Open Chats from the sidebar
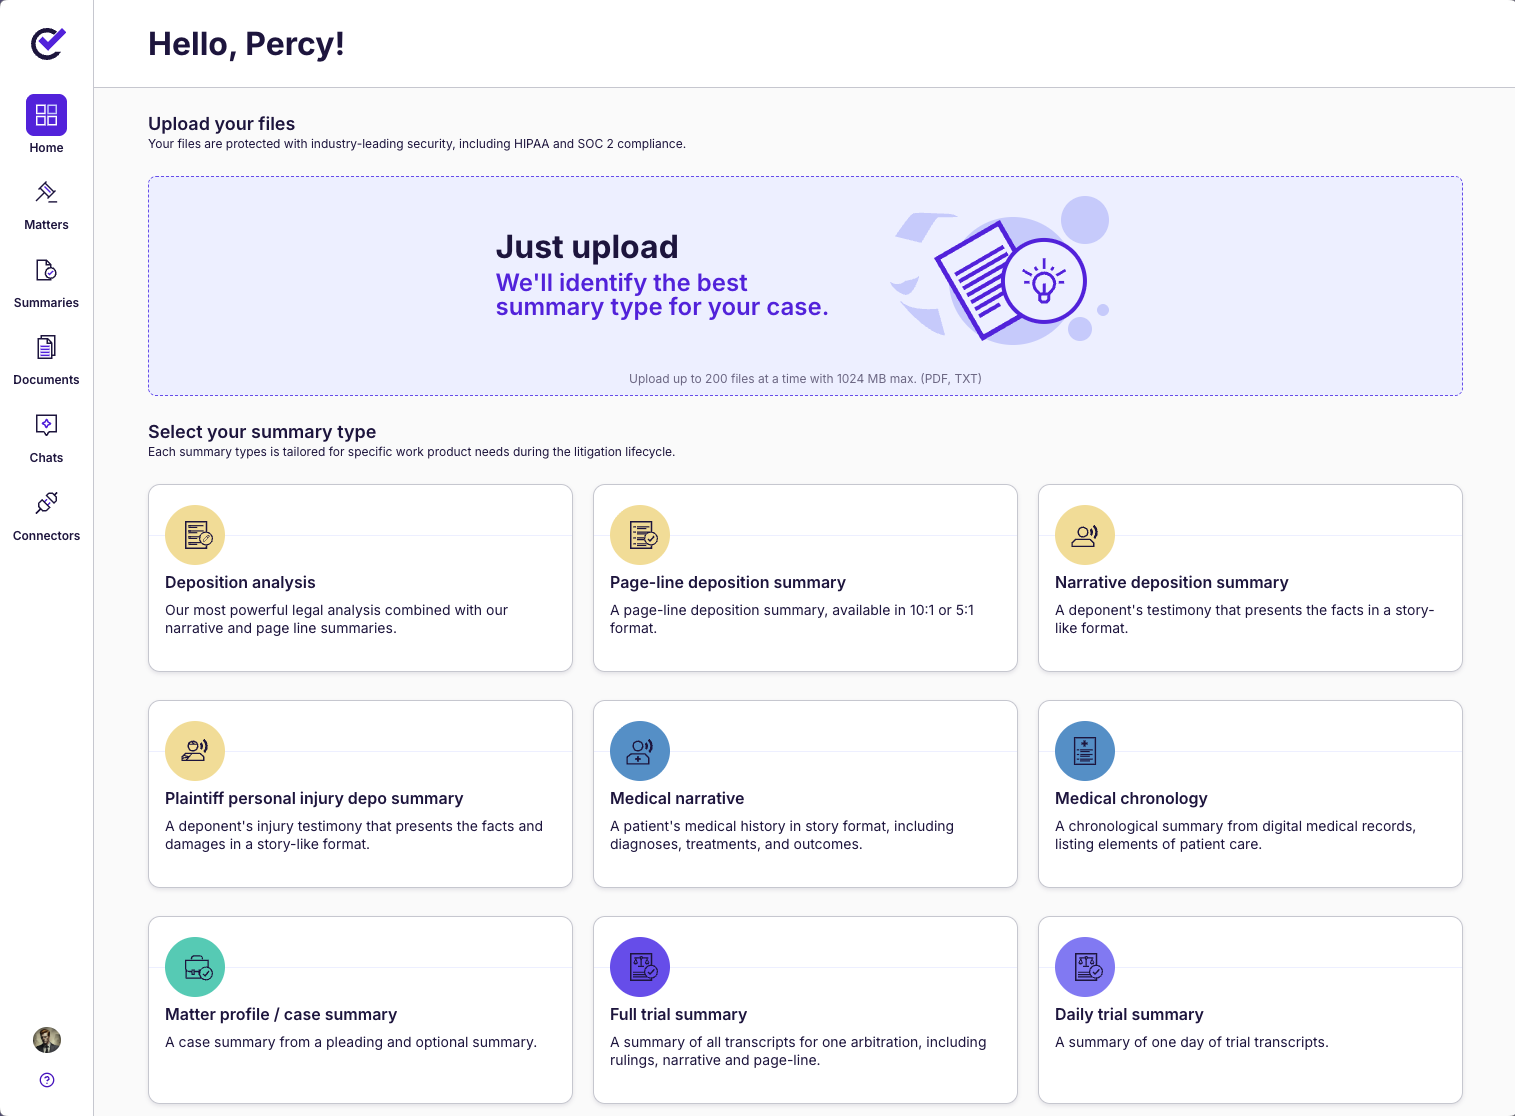This screenshot has height=1116, width=1515. point(46,426)
